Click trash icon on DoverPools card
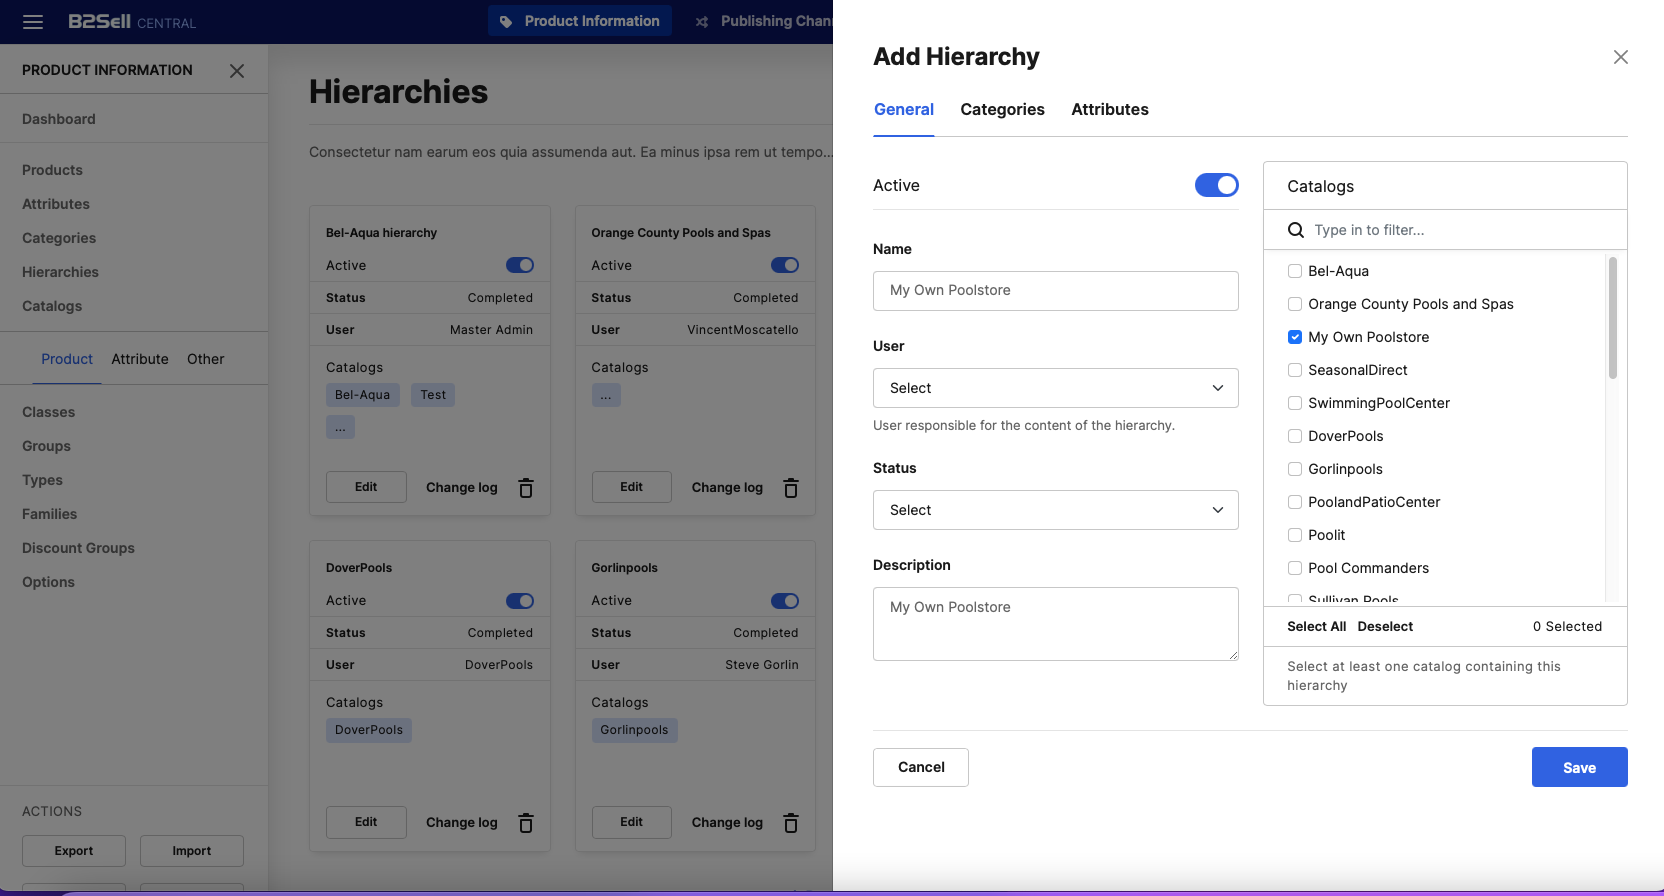The width and height of the screenshot is (1664, 896). click(x=526, y=823)
